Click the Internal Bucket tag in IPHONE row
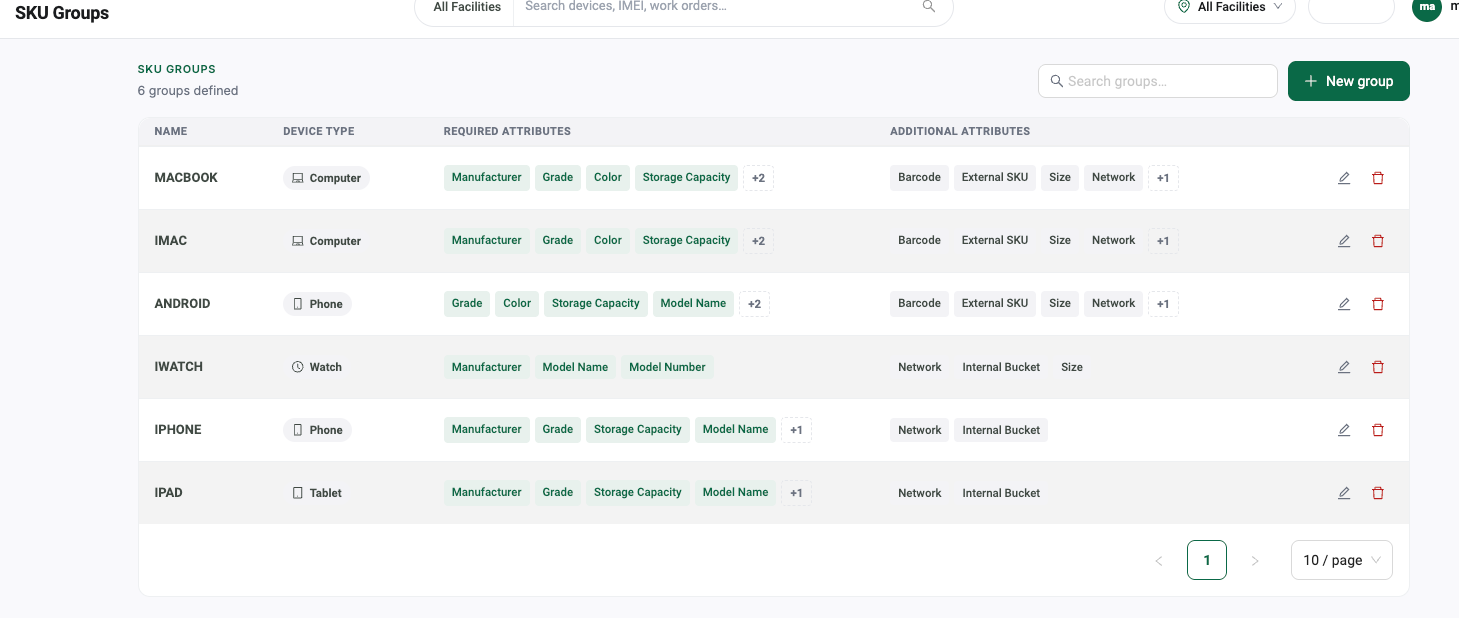 [x=1001, y=430]
